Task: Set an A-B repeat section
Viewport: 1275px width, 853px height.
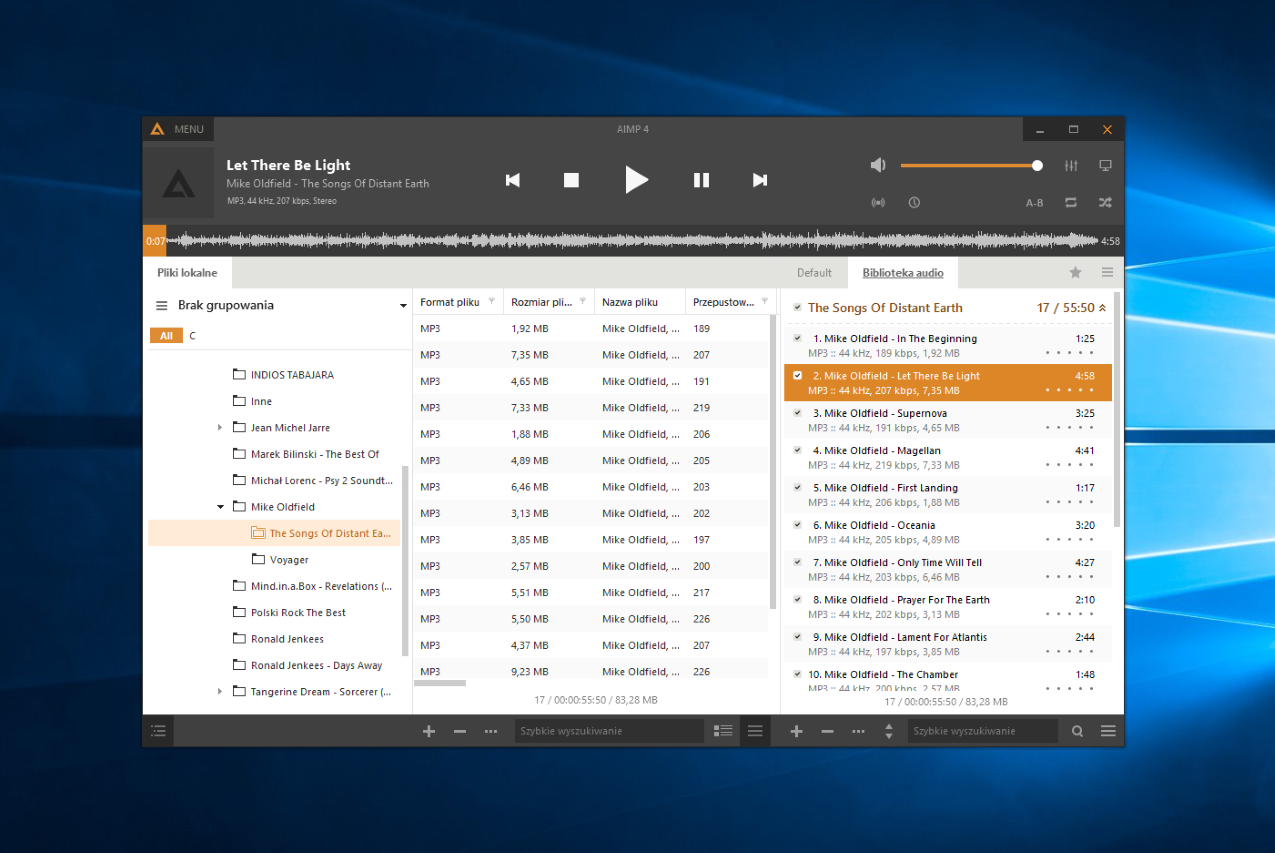Action: [1034, 202]
